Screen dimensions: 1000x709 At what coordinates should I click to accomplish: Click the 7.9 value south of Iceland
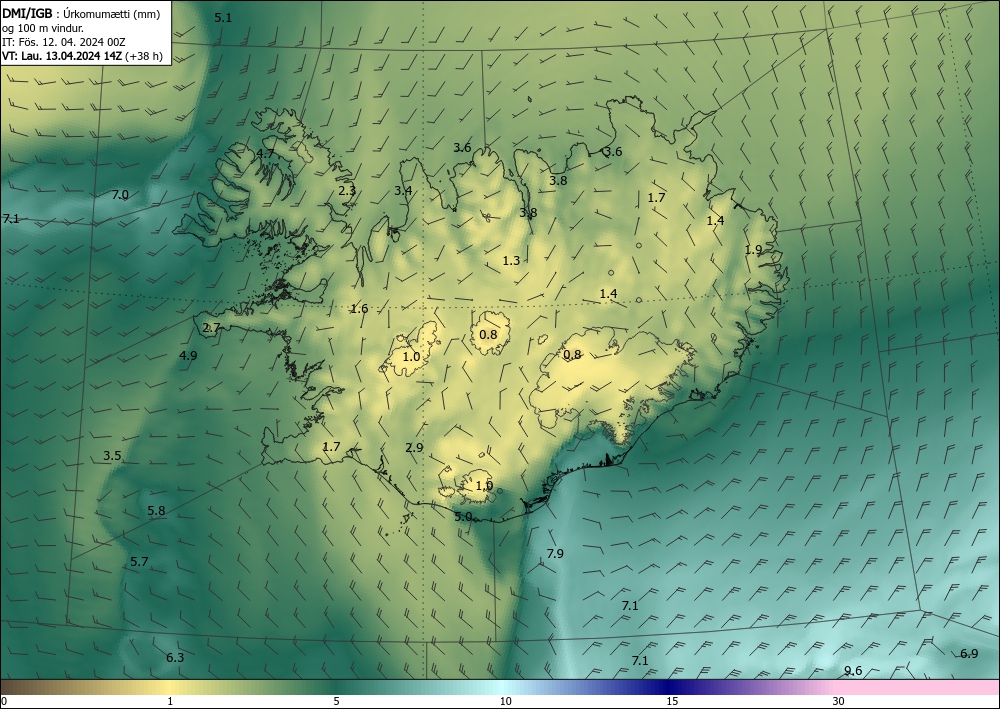pos(555,553)
